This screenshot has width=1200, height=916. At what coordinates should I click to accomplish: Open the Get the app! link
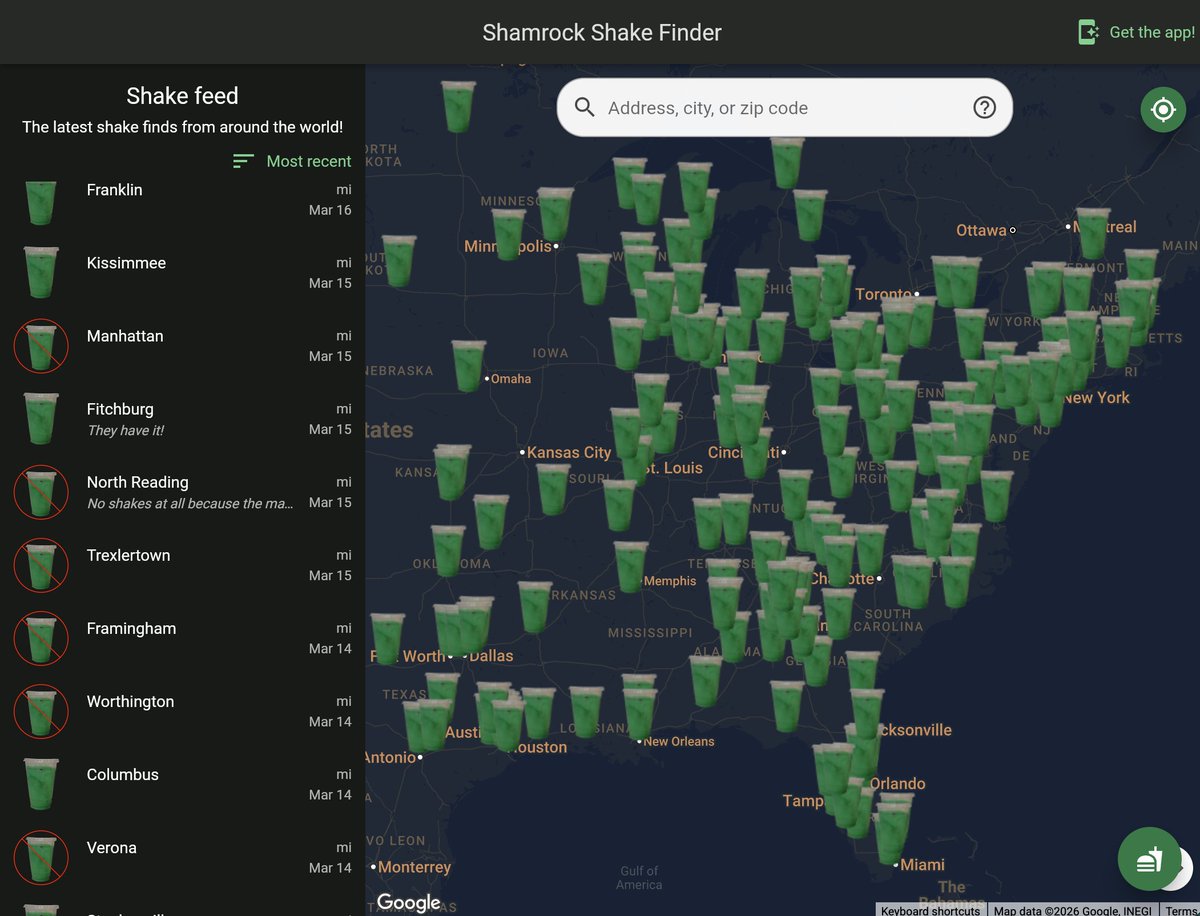[1136, 32]
